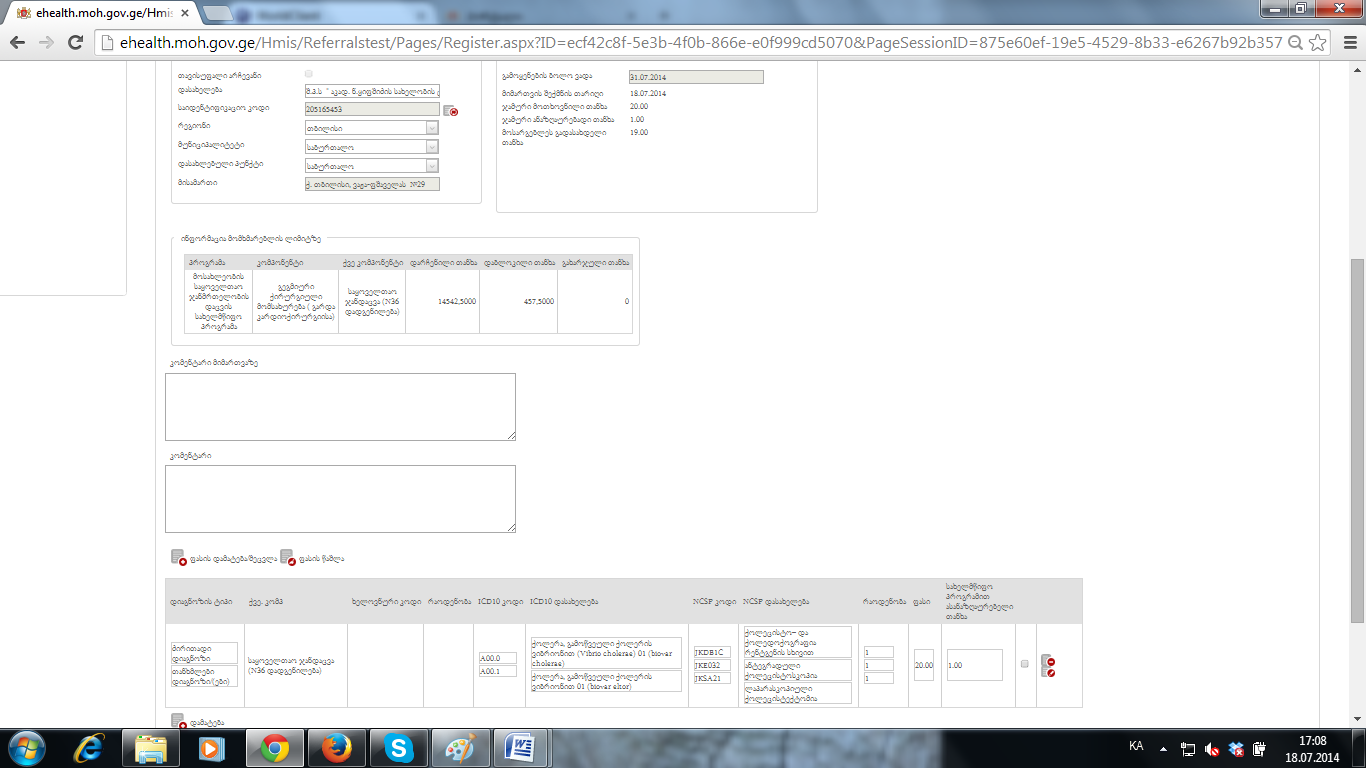Screen dimensions: 1366x768
Task: Expand the region dropdown showing თბილისი
Action: tap(432, 128)
